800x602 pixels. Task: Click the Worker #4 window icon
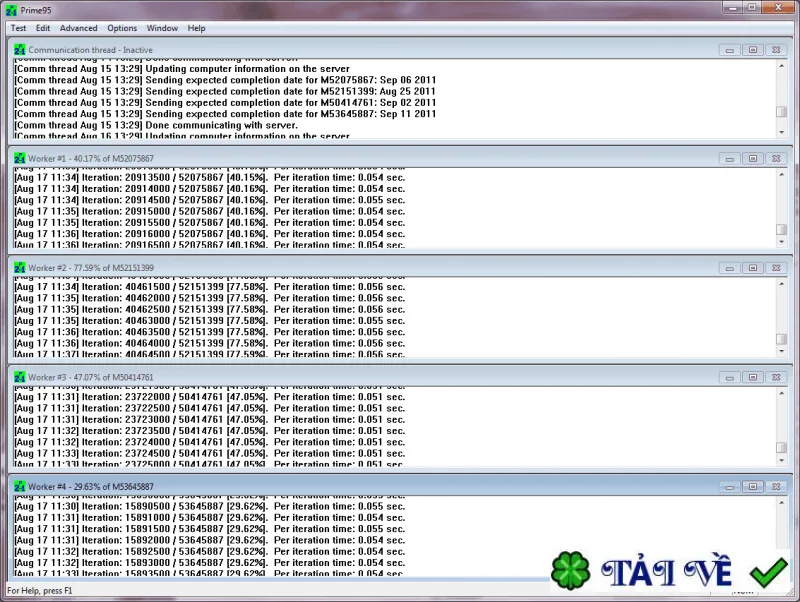click(19, 487)
